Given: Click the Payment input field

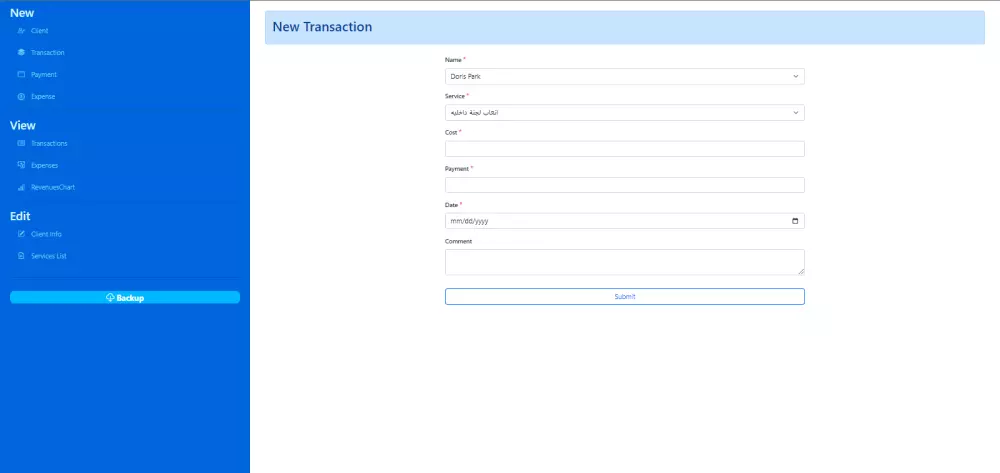Looking at the screenshot, I should [x=625, y=185].
